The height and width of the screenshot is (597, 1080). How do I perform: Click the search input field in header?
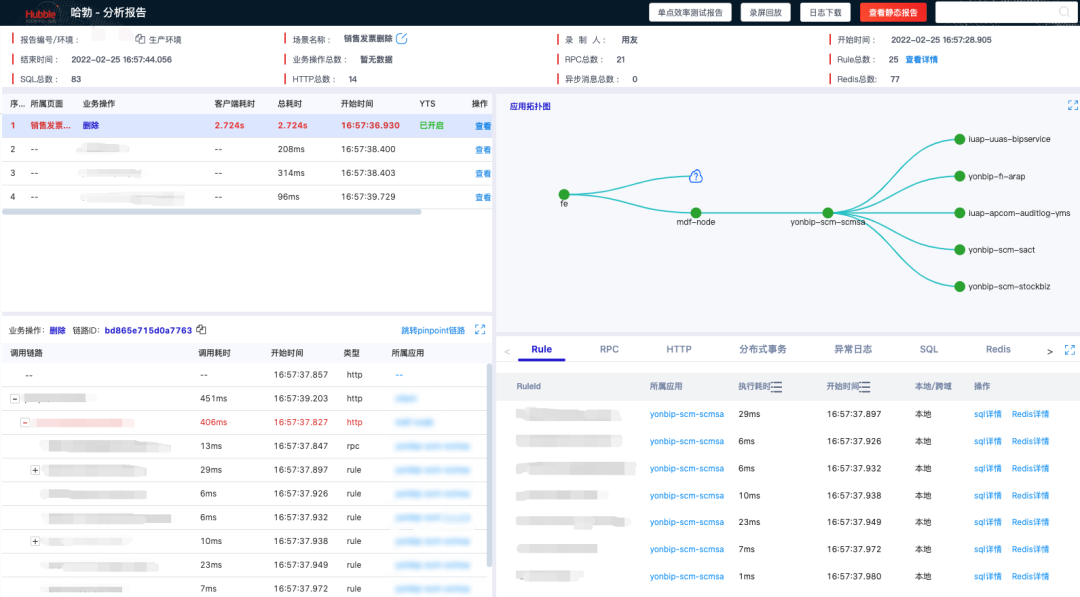coord(997,12)
